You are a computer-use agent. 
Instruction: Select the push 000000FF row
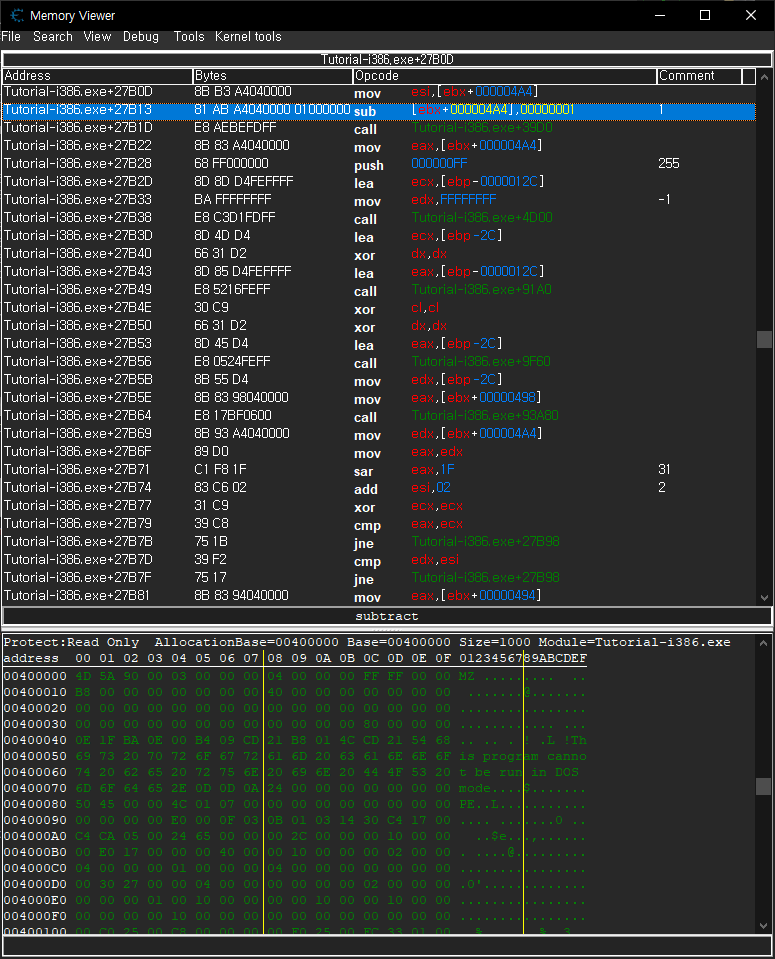379,164
